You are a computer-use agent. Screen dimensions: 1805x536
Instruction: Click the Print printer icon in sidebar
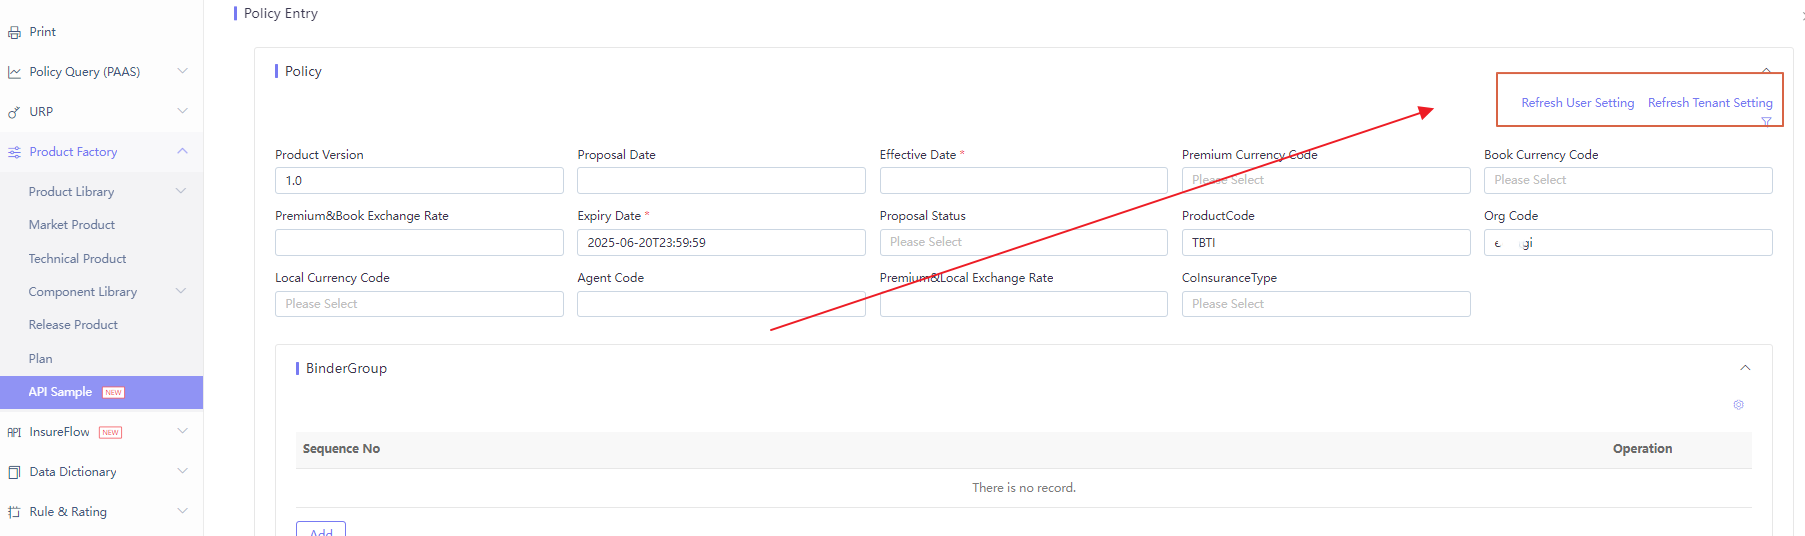click(14, 32)
